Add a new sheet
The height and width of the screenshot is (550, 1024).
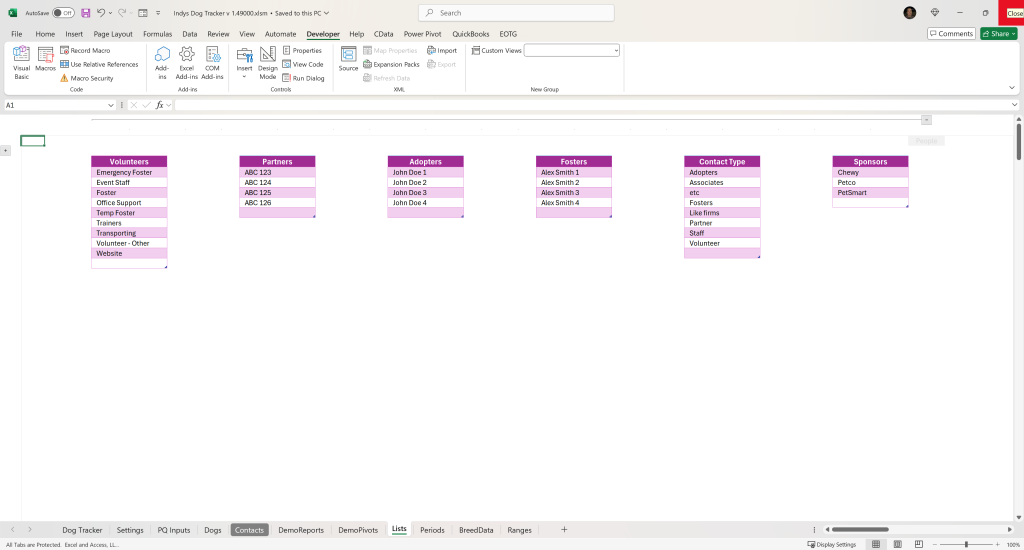tap(564, 530)
